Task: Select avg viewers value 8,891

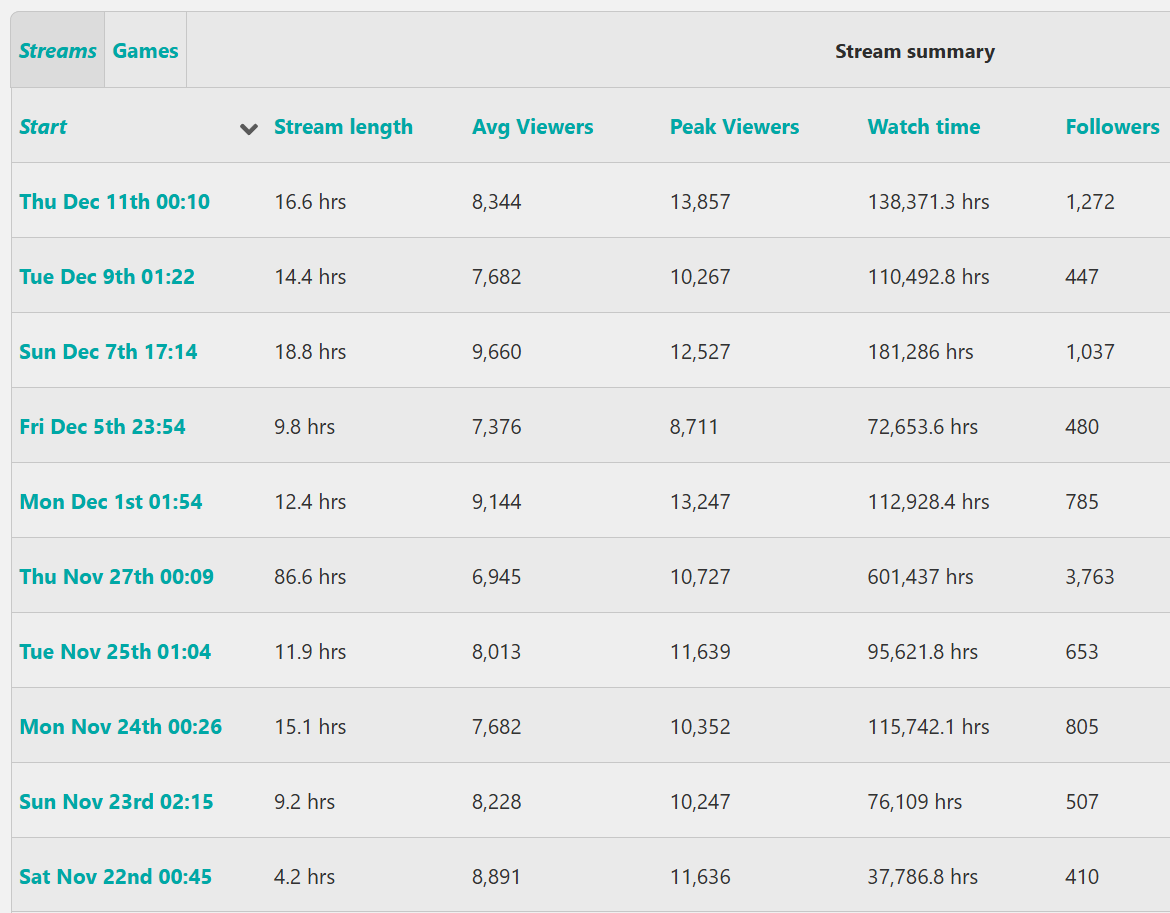Action: pyautogui.click(x=496, y=877)
